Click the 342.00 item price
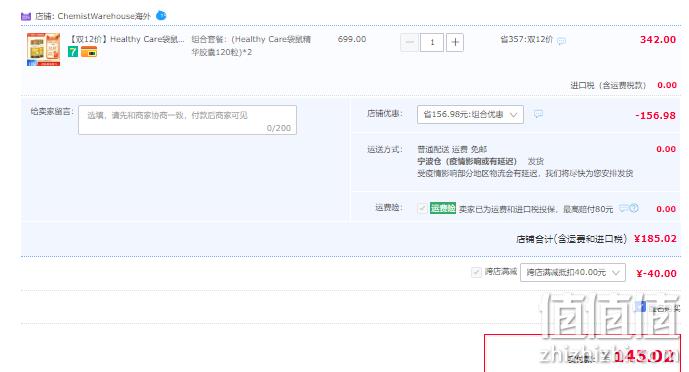Screen dimensions: 689x372 point(658,40)
